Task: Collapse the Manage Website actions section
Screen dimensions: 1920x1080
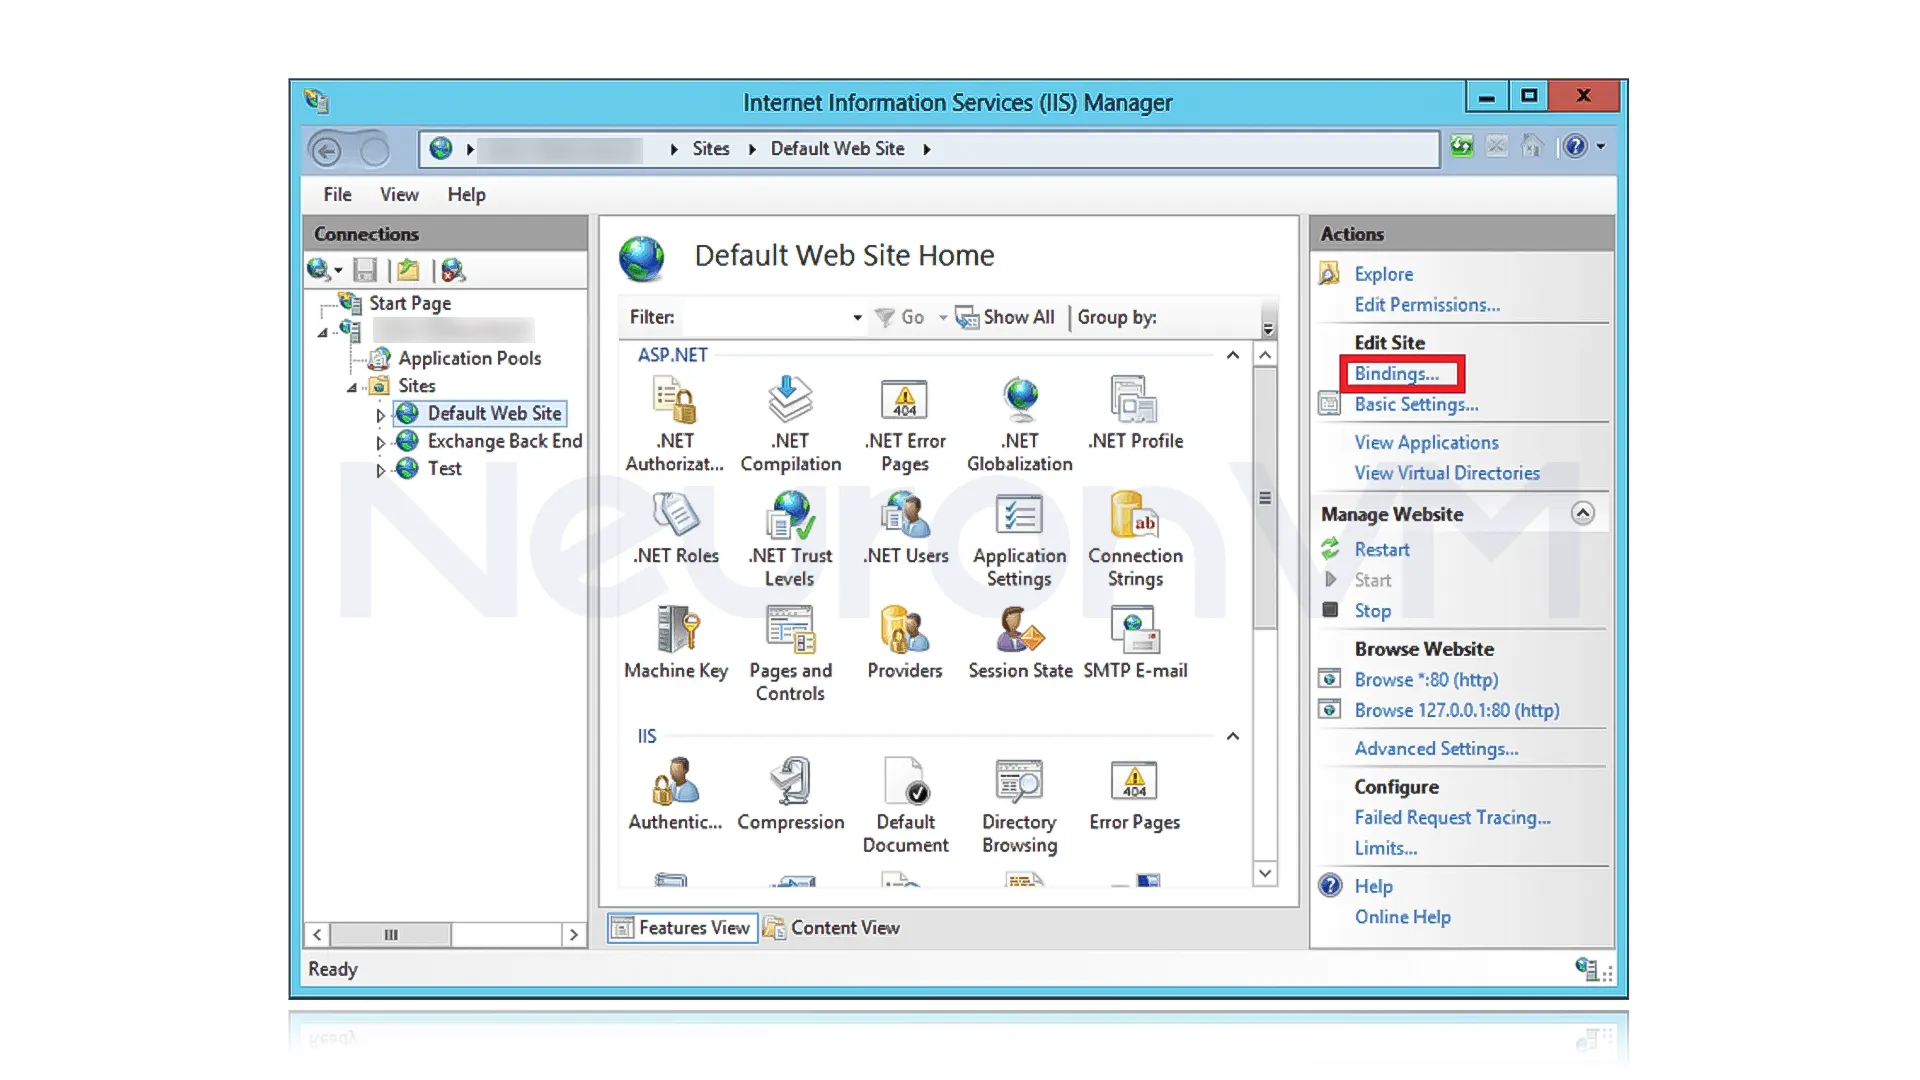Action: tap(1582, 513)
